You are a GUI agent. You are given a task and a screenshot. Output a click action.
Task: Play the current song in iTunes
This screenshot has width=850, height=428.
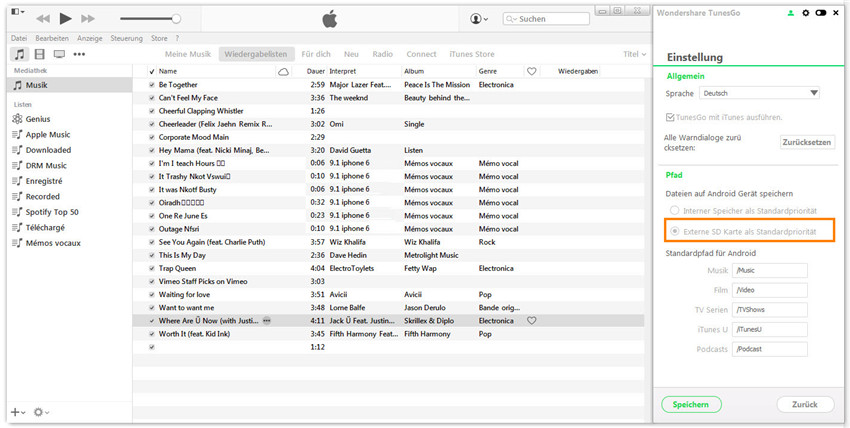(x=66, y=19)
